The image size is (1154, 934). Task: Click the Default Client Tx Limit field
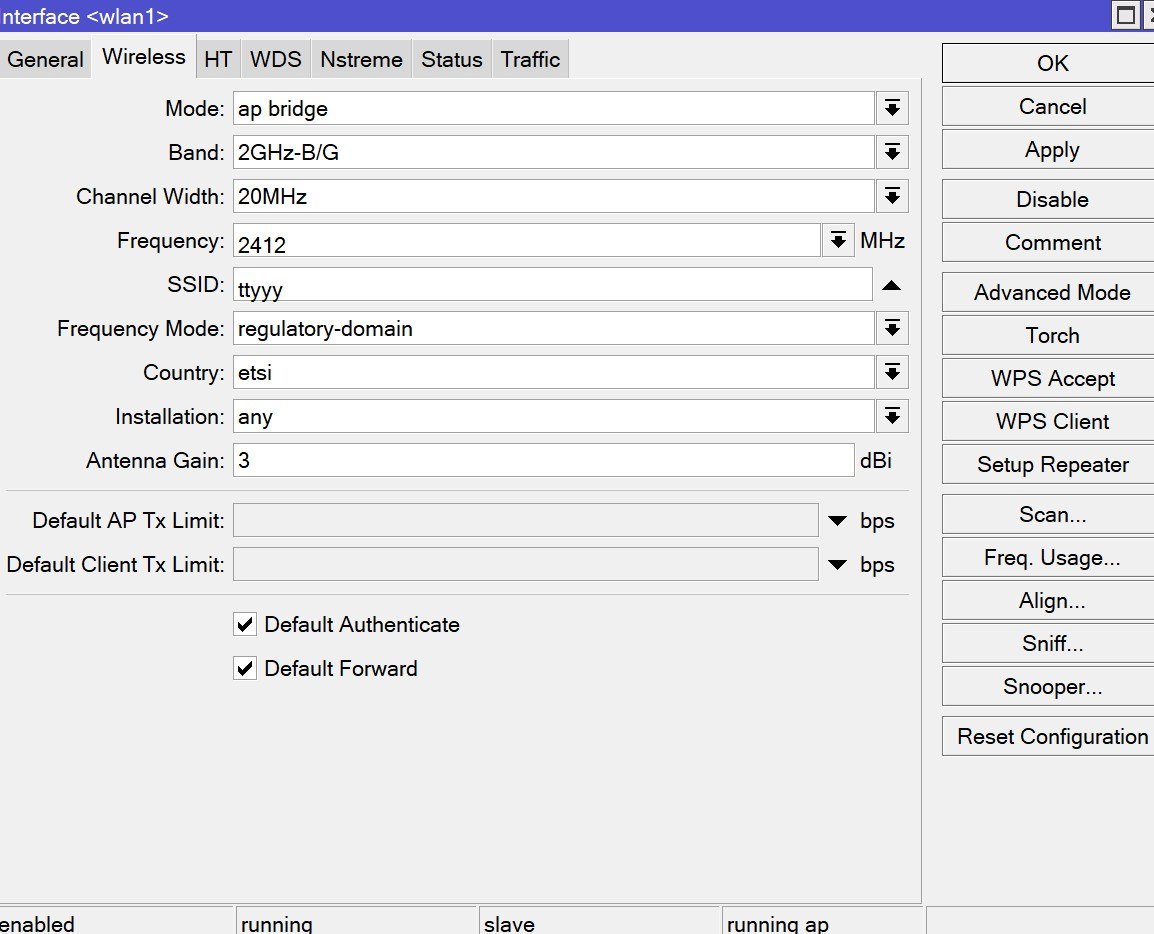click(x=525, y=565)
